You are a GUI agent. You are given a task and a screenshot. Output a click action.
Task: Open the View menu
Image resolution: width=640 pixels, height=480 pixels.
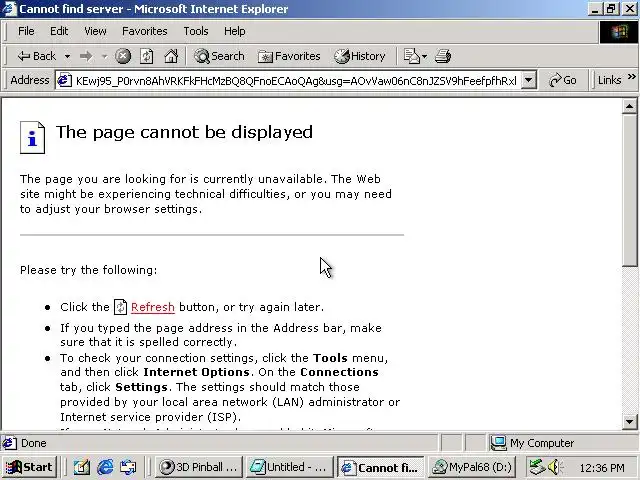95,31
